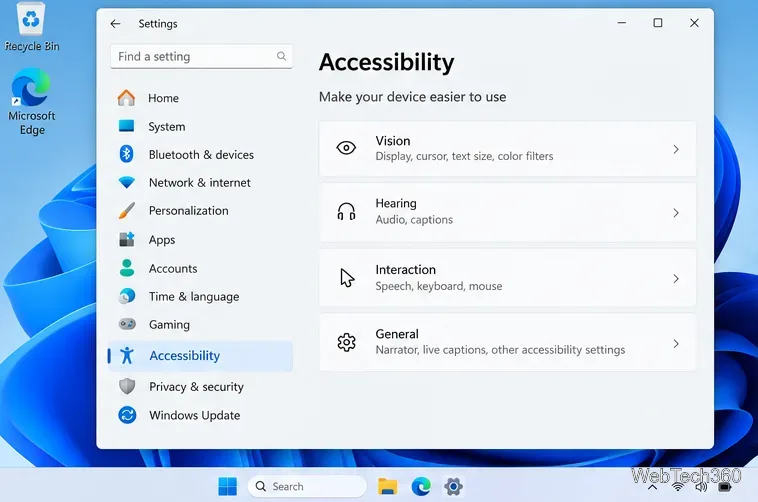Click the Settings gear in taskbar
Viewport: 758px width, 502px height.
coord(453,486)
